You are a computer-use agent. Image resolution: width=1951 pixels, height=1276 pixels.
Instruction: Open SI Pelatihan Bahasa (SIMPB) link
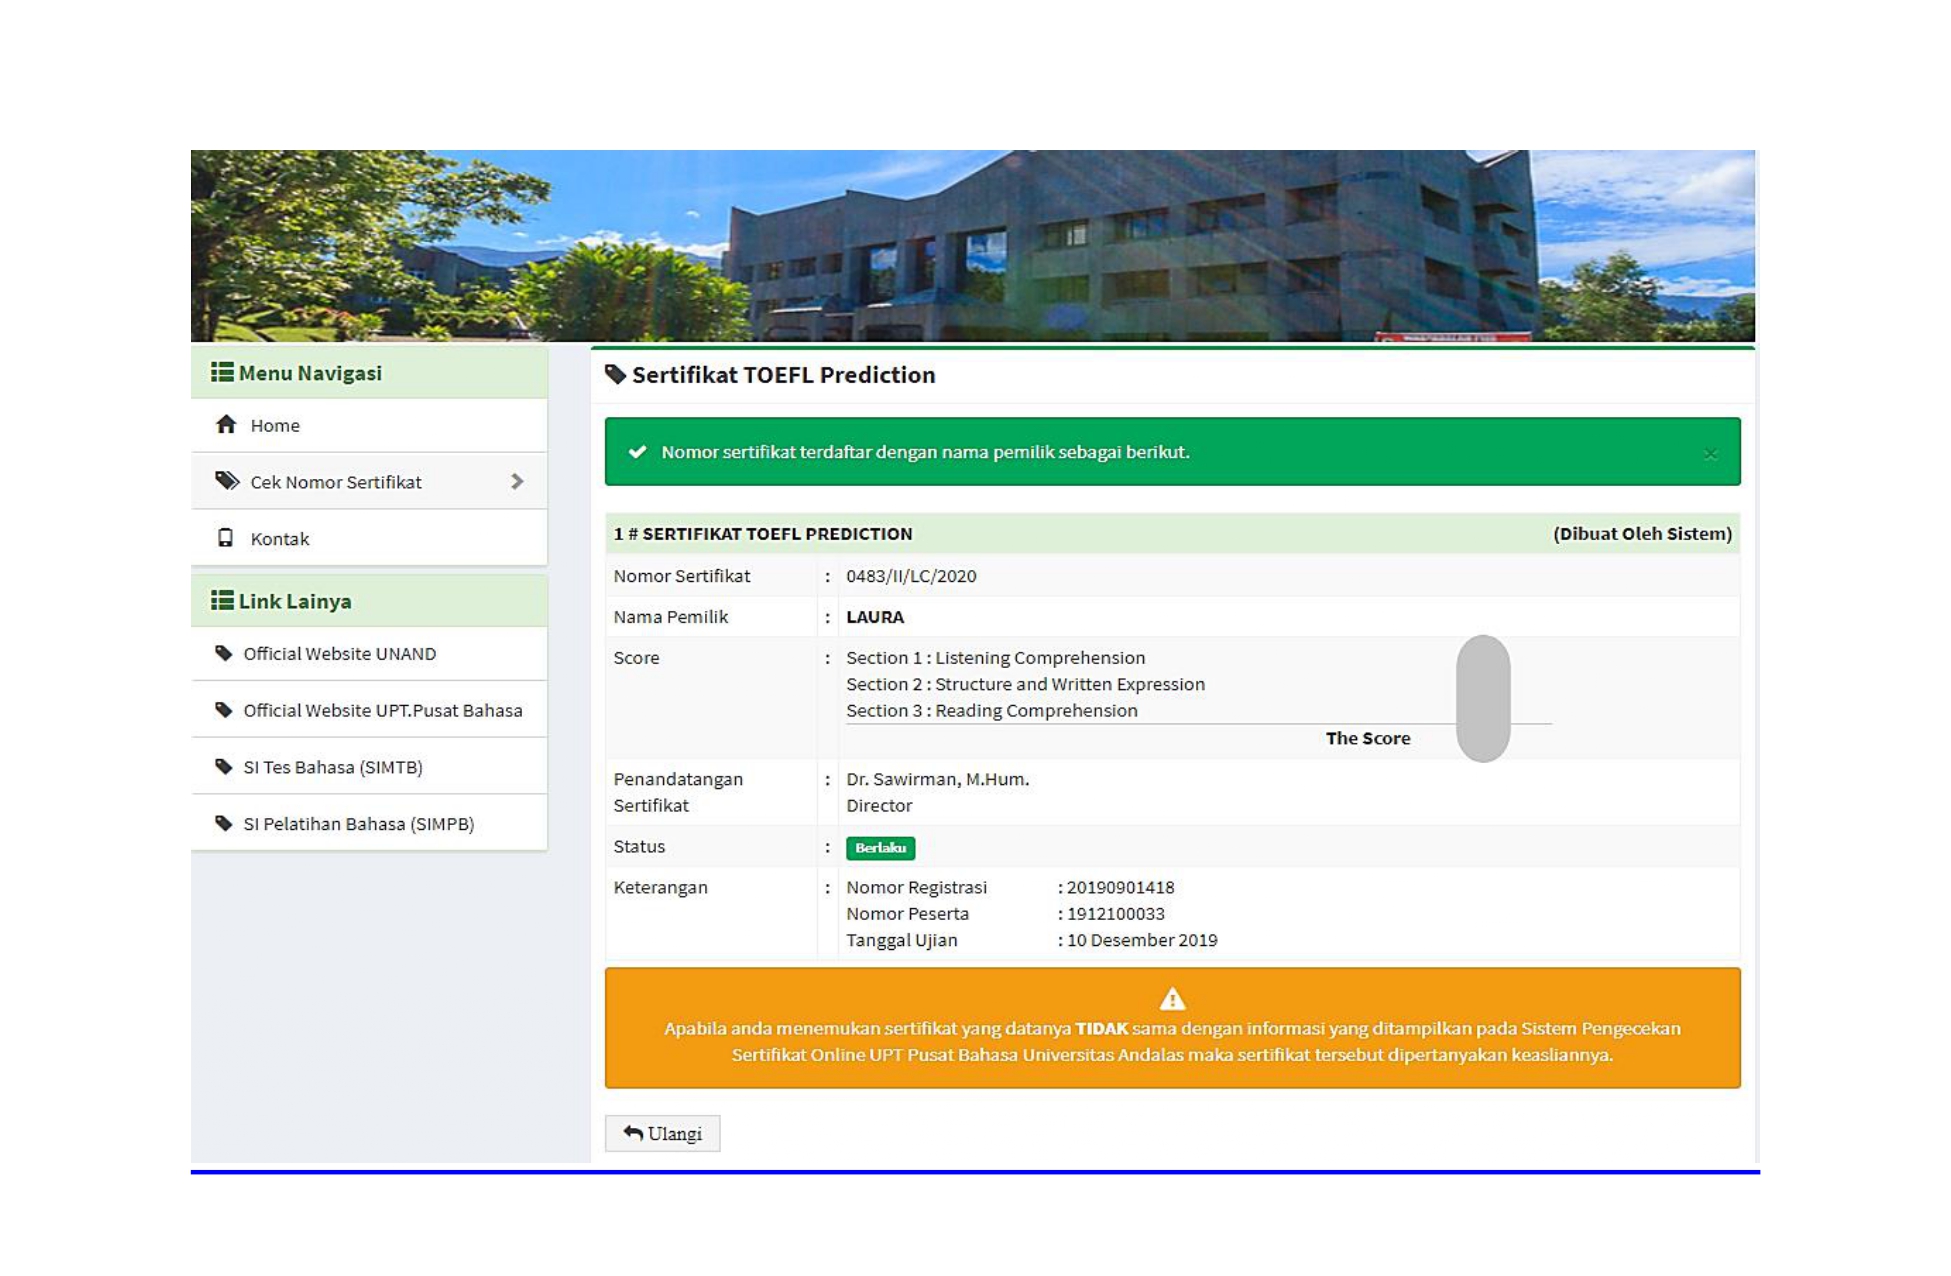tap(369, 824)
